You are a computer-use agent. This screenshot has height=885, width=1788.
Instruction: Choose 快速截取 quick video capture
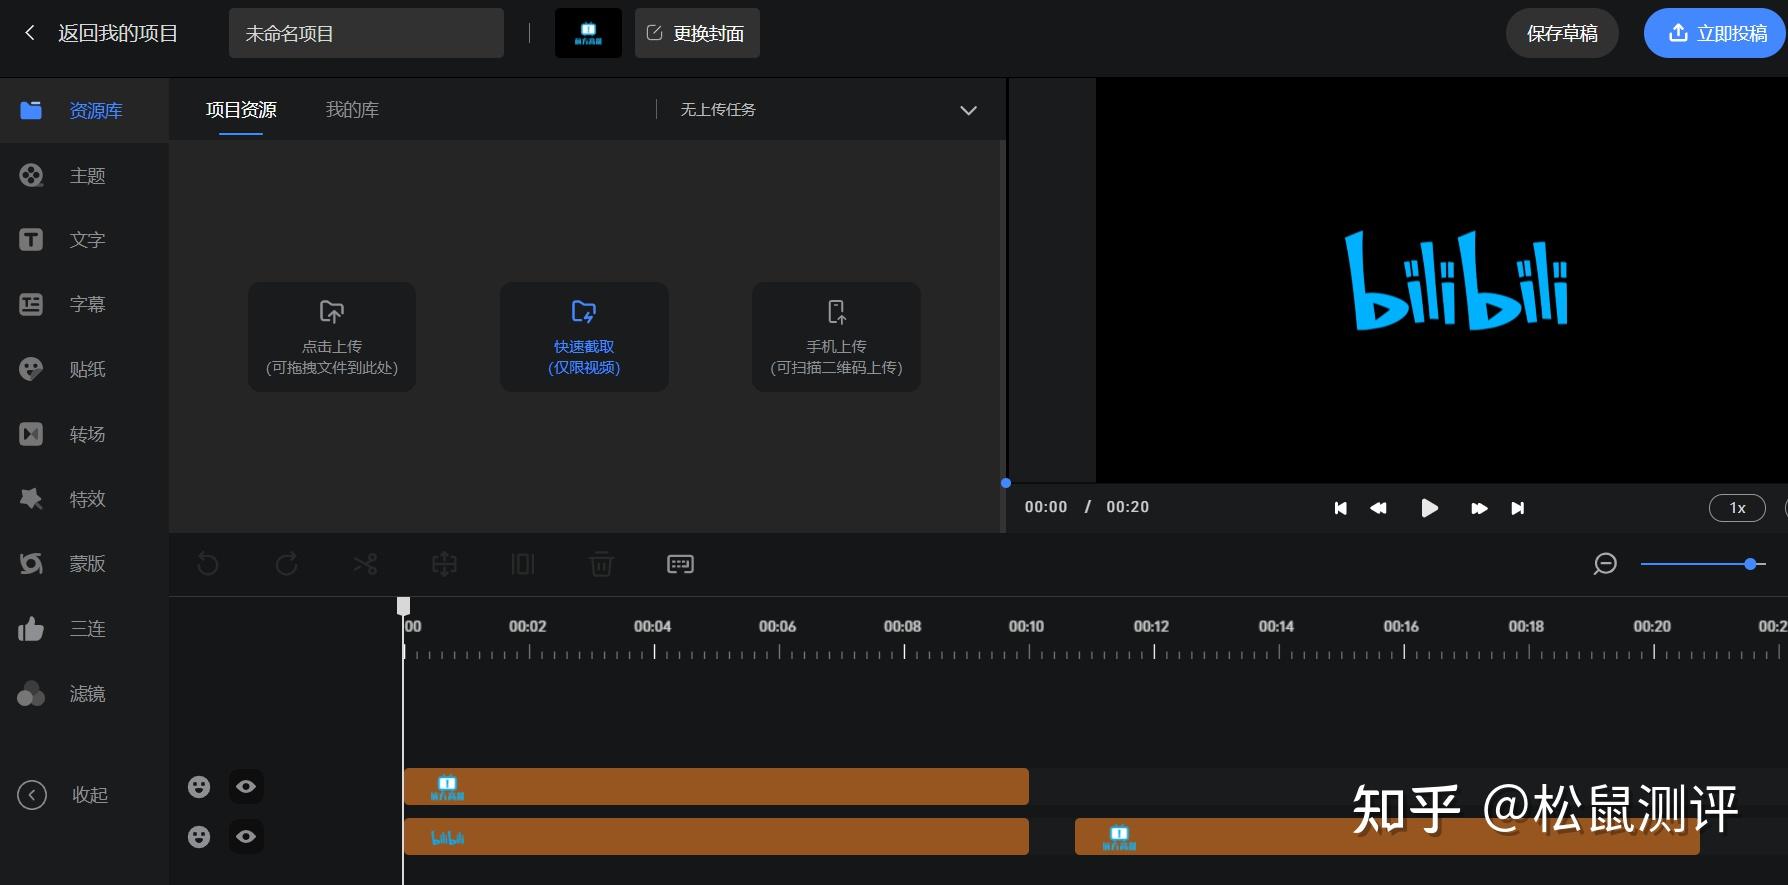click(584, 337)
